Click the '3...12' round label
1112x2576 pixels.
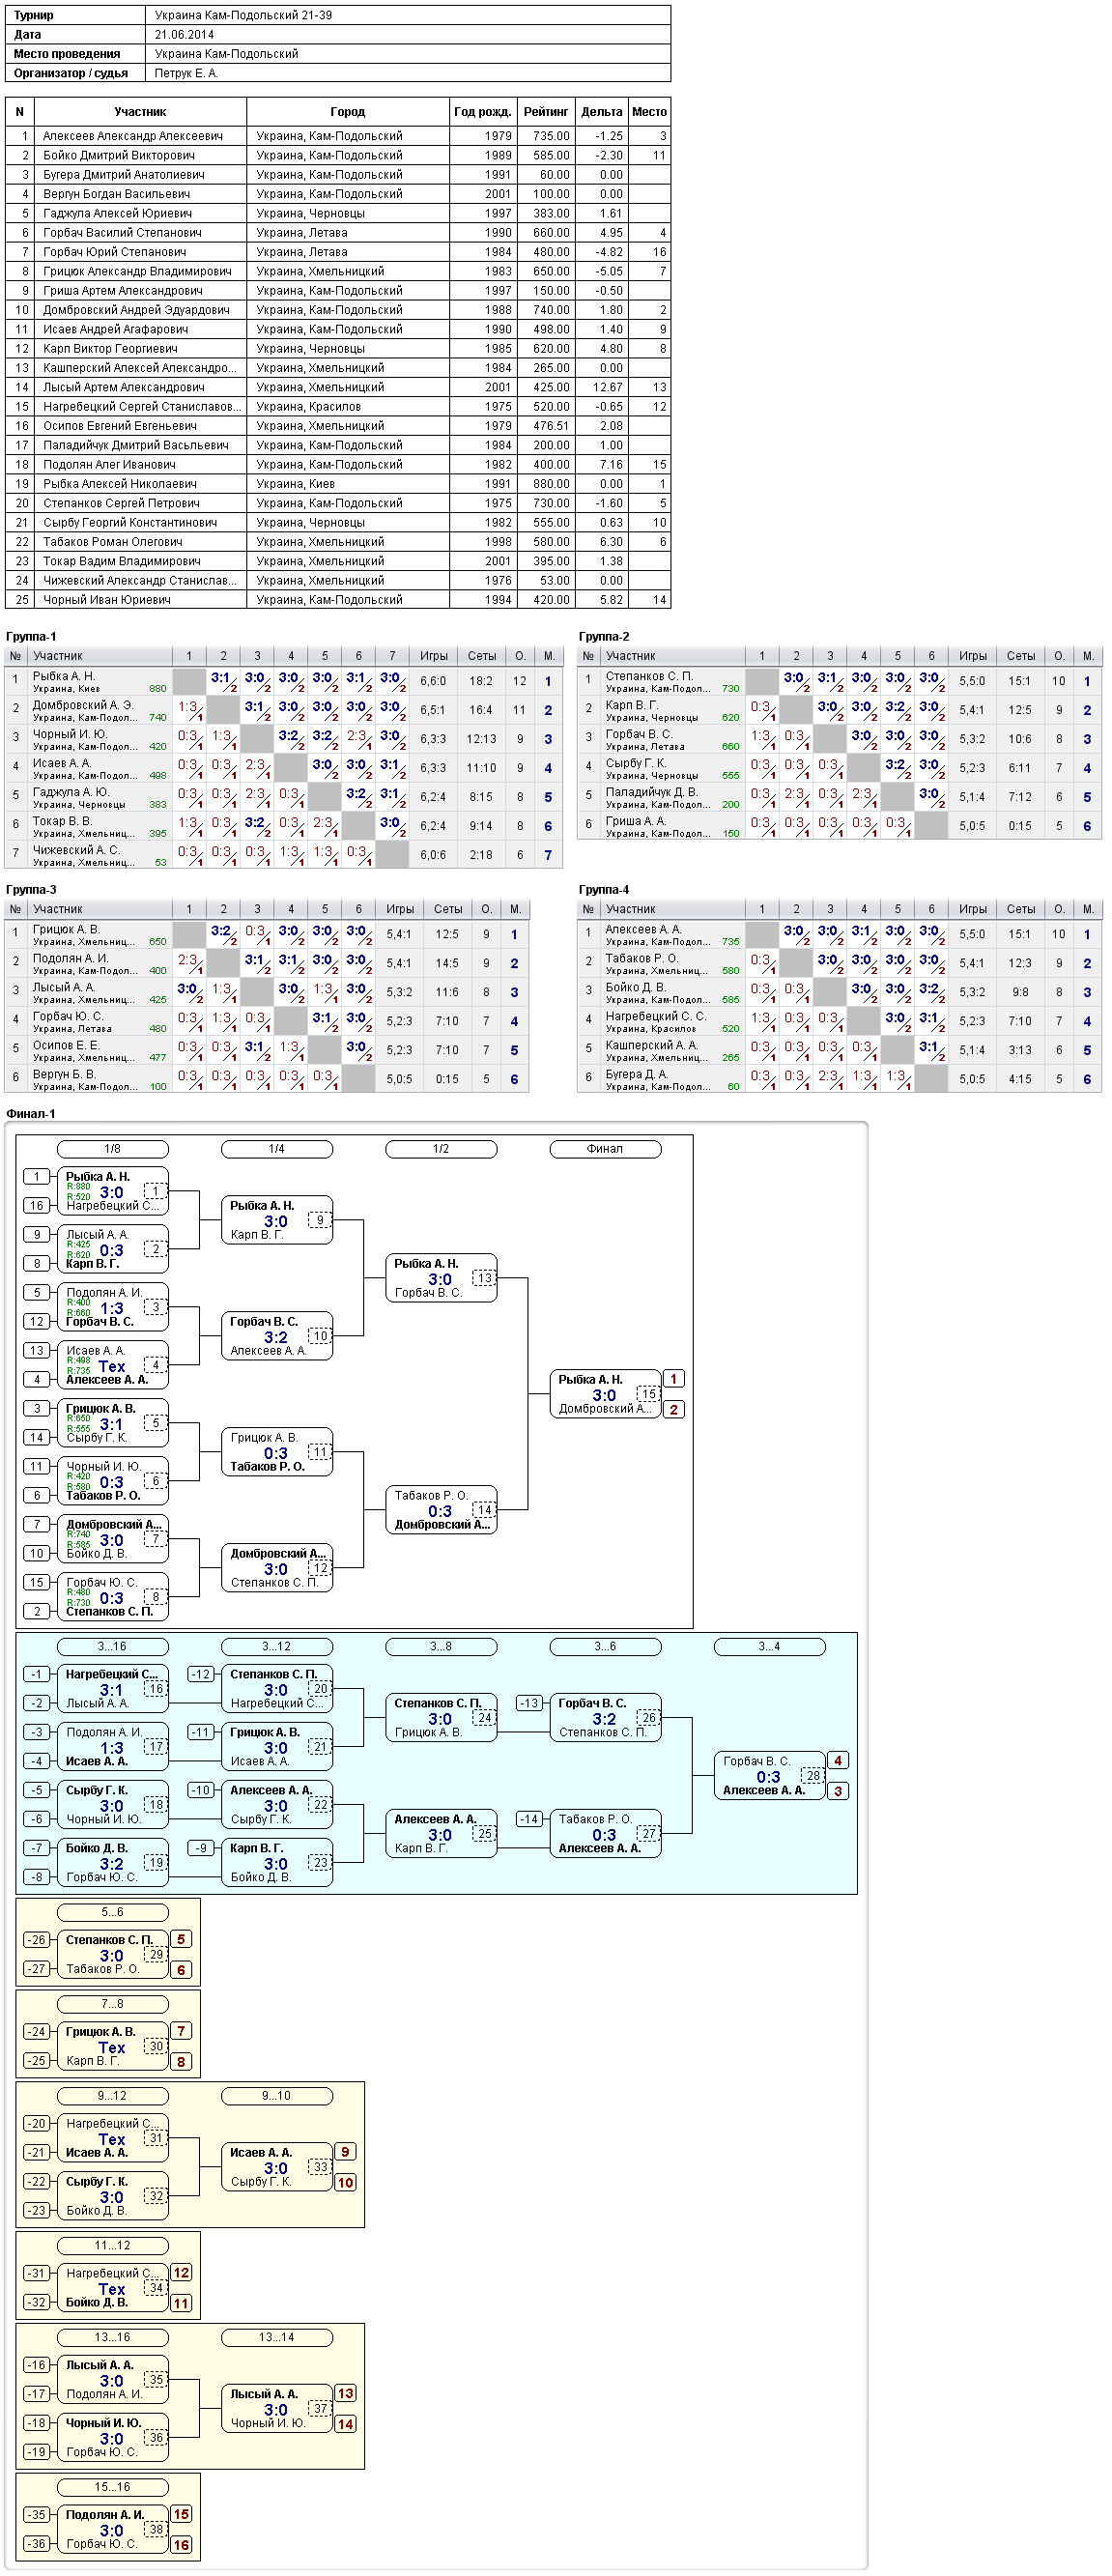click(276, 1647)
